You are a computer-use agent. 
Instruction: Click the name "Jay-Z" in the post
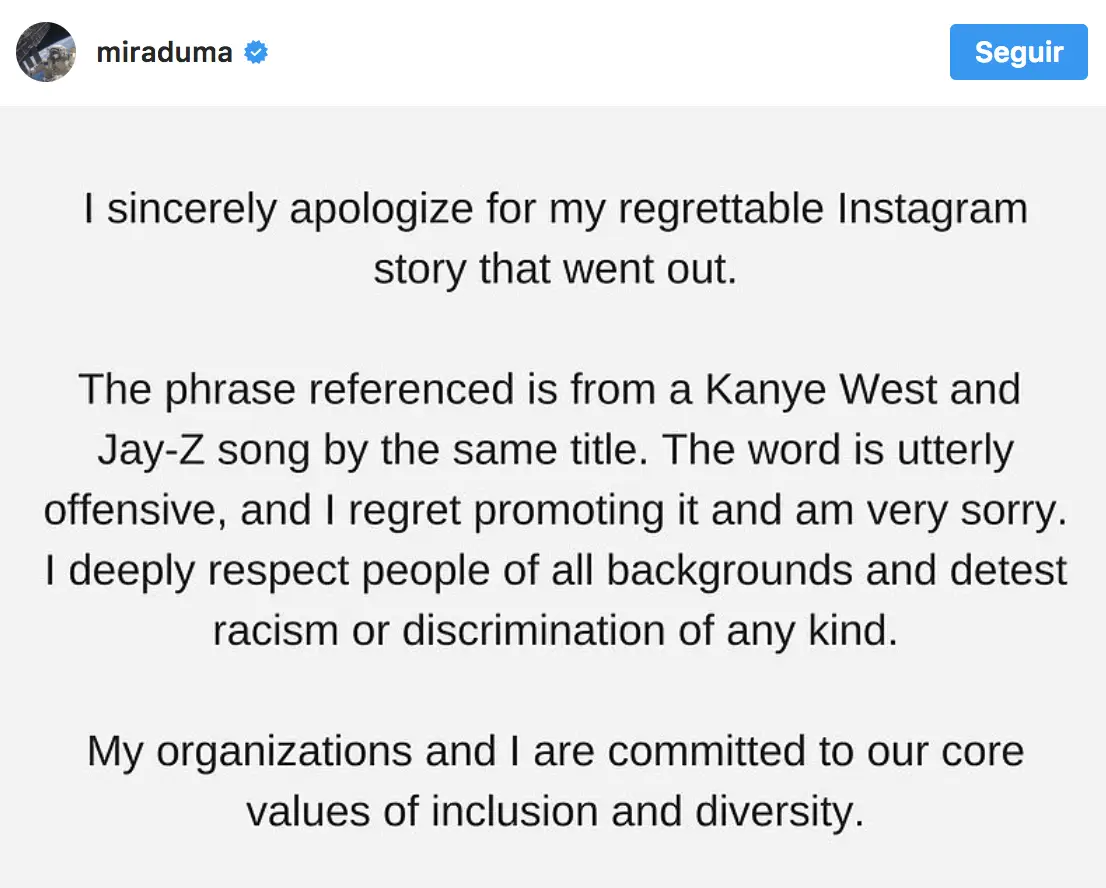pyautogui.click(x=151, y=450)
